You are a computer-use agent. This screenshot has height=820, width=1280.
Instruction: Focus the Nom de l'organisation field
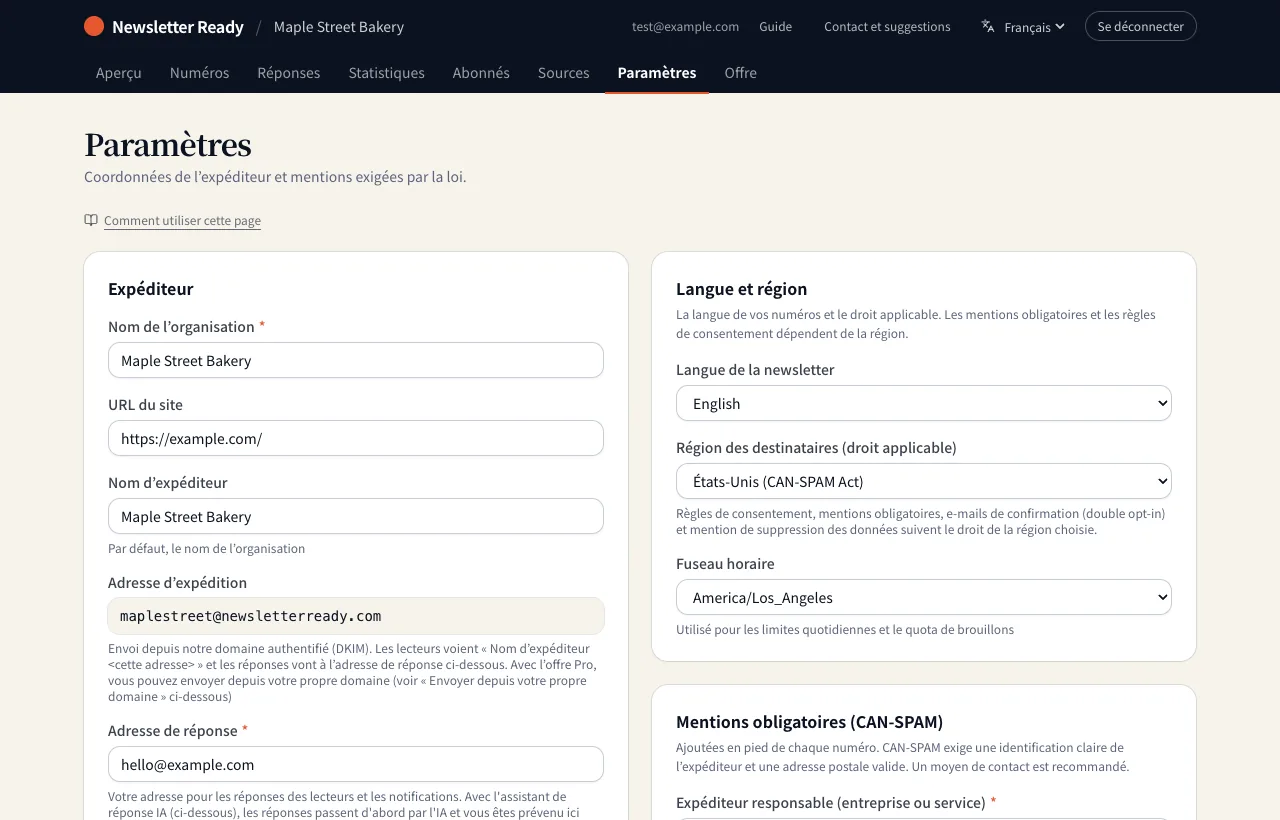click(356, 360)
